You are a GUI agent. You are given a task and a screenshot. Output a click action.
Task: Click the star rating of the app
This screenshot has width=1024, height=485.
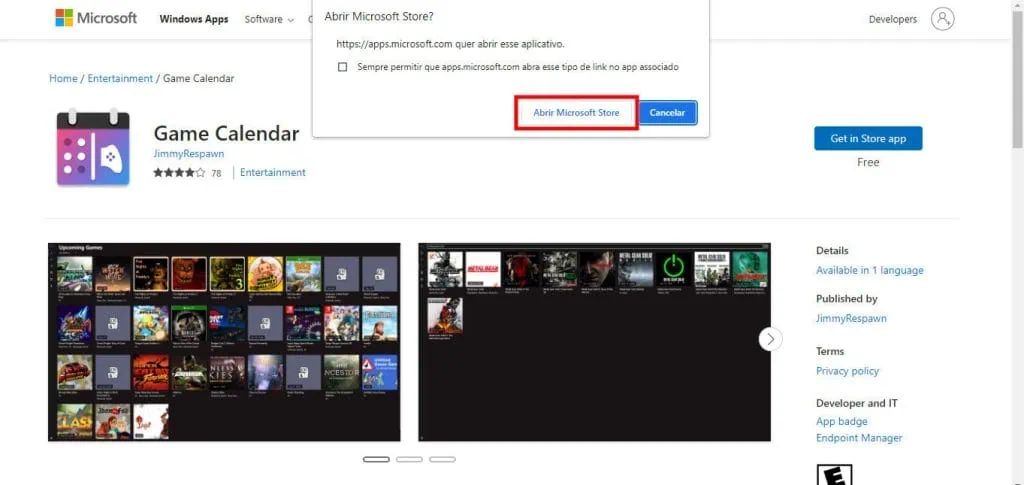click(x=179, y=173)
